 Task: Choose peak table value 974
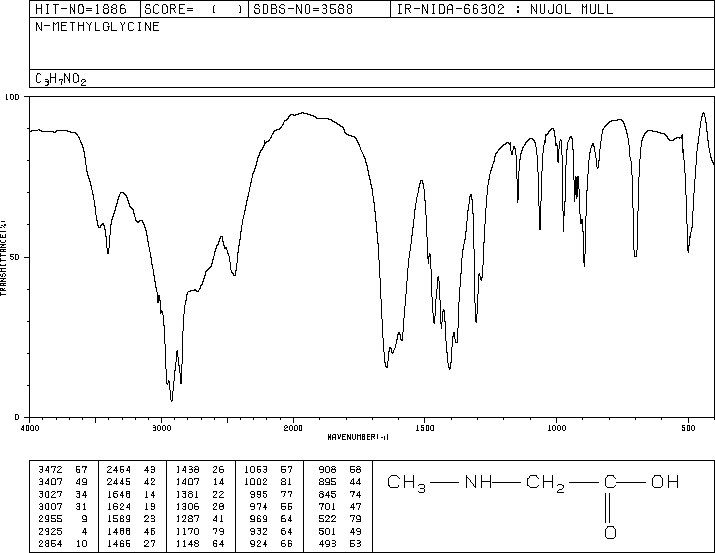(x=259, y=506)
